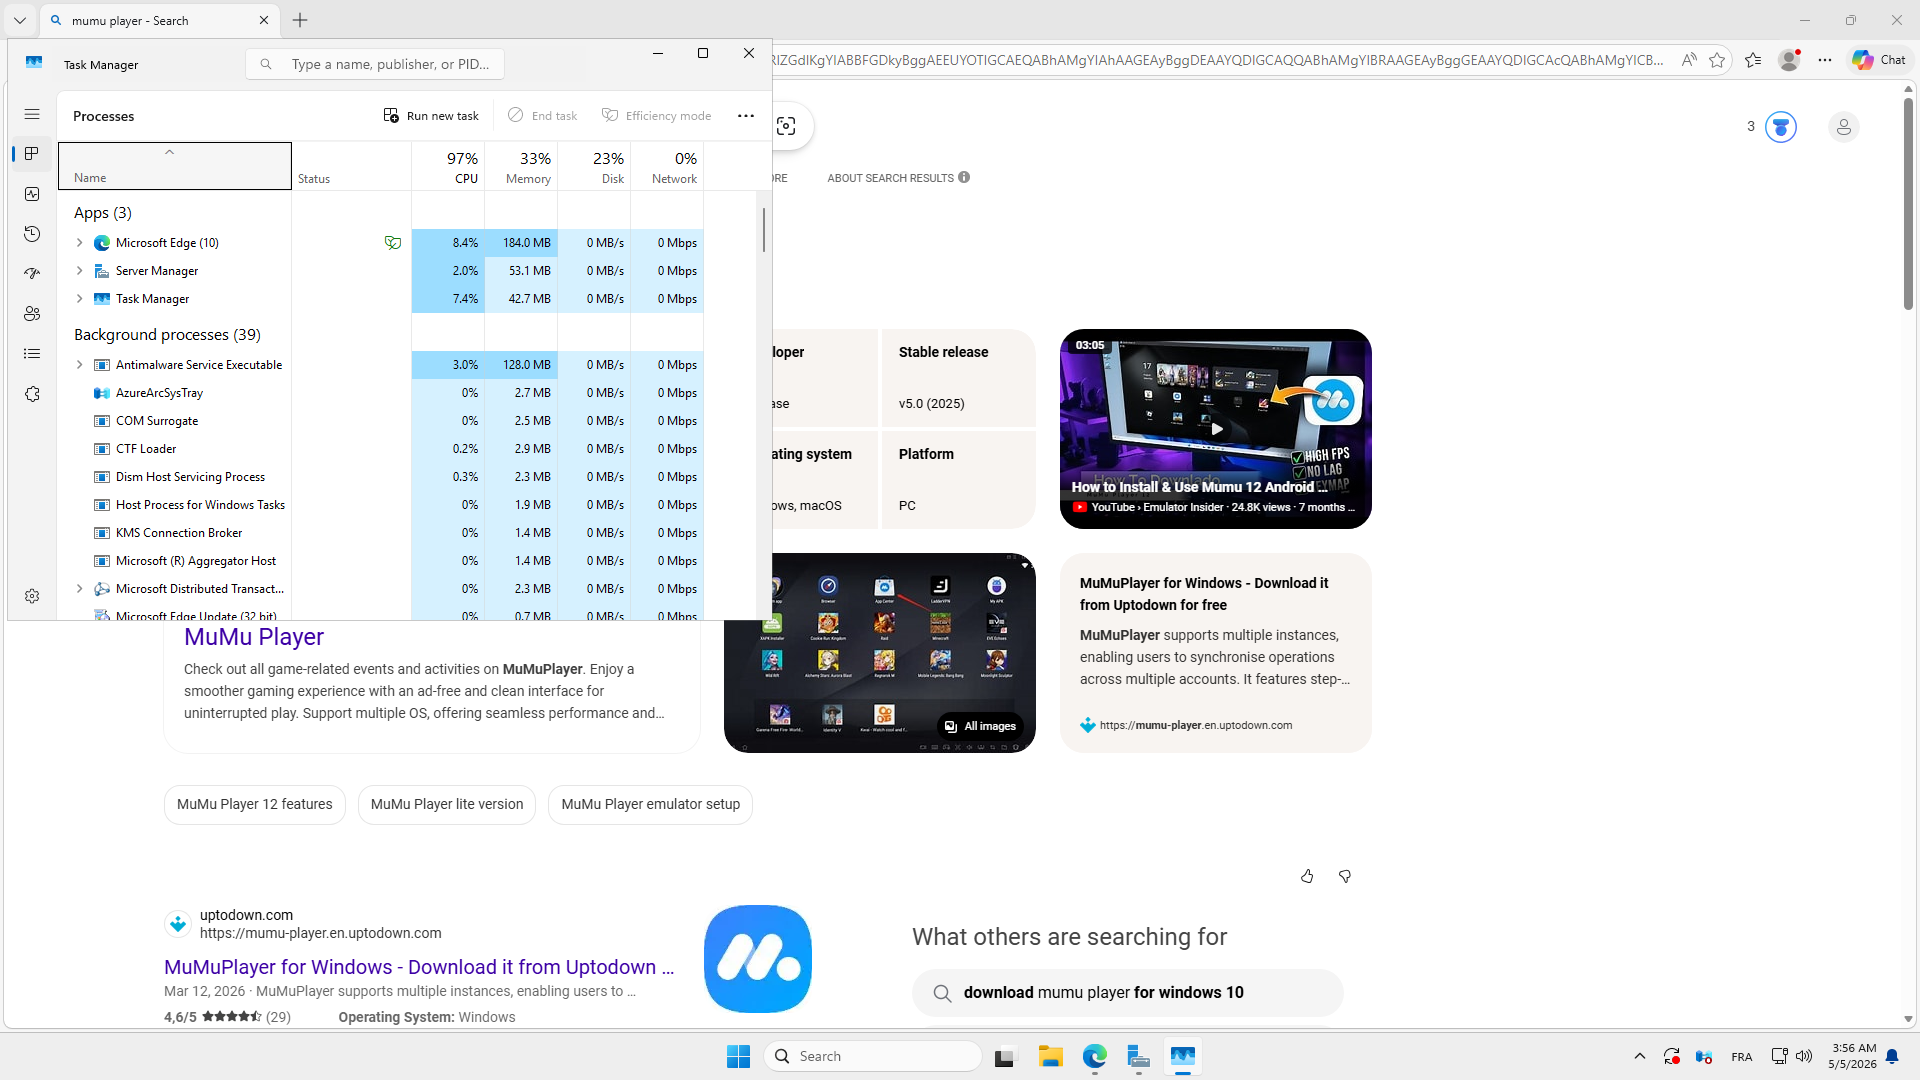Click thumbs down feedback icon
This screenshot has height=1080, width=1920.
click(x=1345, y=877)
